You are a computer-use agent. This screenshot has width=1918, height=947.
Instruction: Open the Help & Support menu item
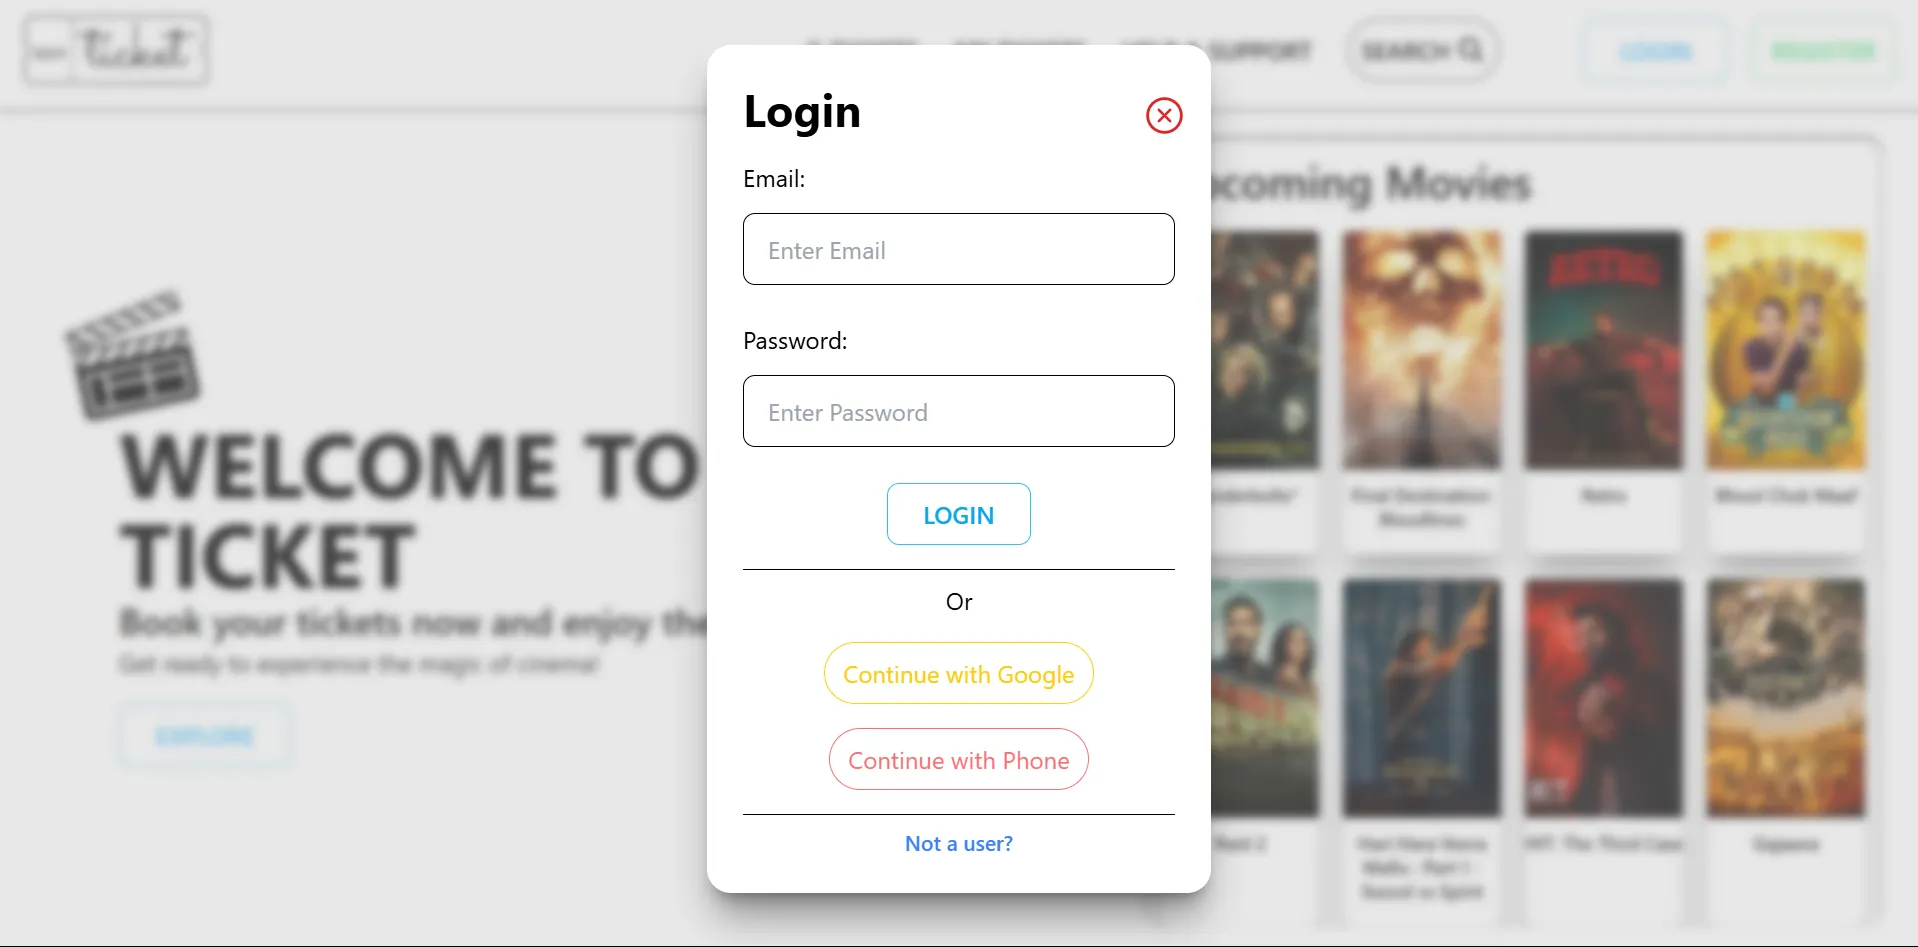[1215, 50]
